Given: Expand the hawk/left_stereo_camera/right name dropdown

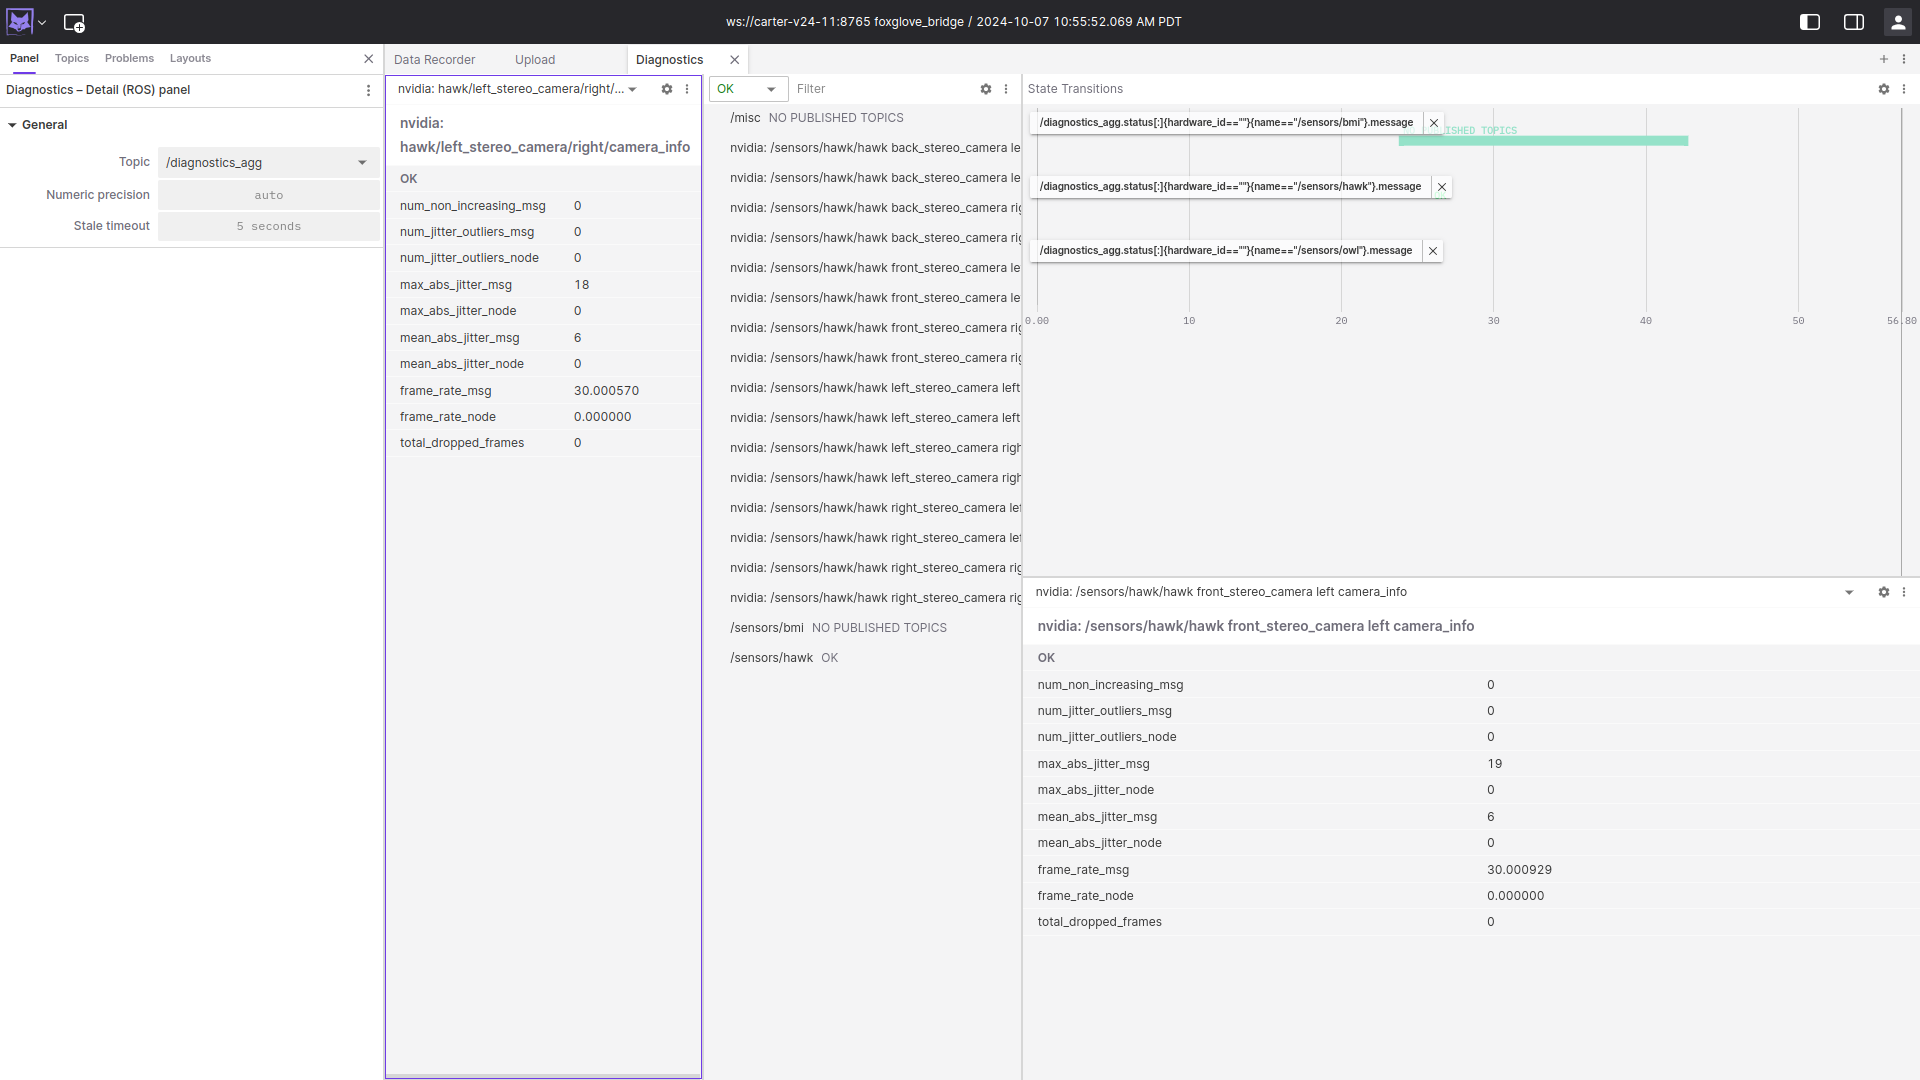Looking at the screenshot, I should pos(632,89).
